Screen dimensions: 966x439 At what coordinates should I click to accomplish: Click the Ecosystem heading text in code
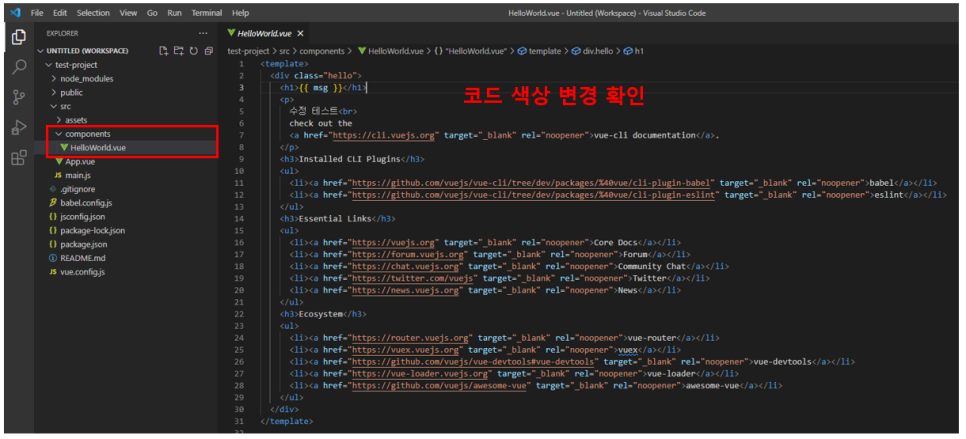[322, 314]
